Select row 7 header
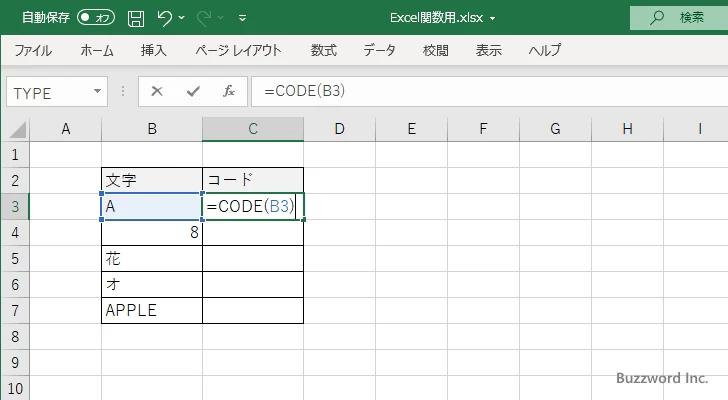 [x=15, y=310]
